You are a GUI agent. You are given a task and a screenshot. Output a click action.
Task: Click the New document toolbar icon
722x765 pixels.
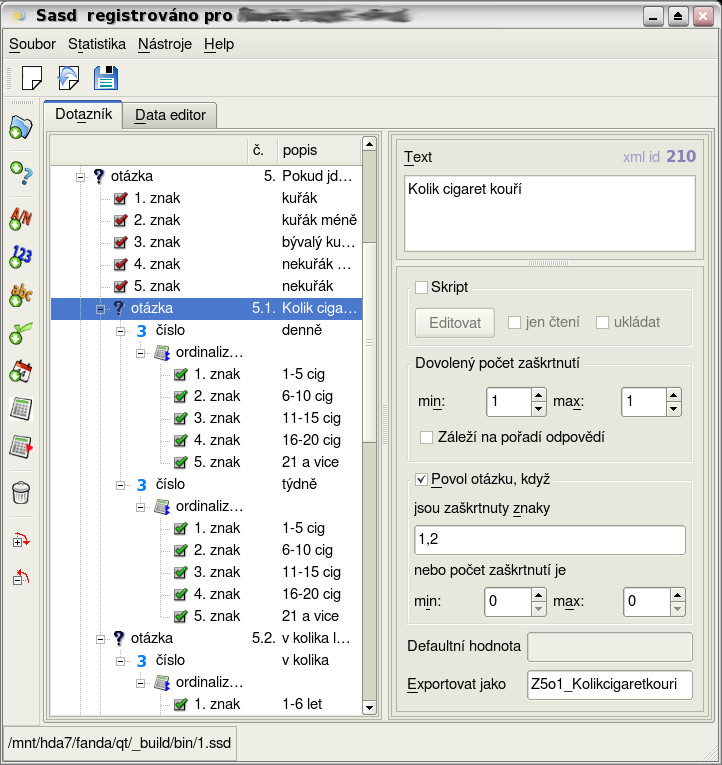[32, 78]
